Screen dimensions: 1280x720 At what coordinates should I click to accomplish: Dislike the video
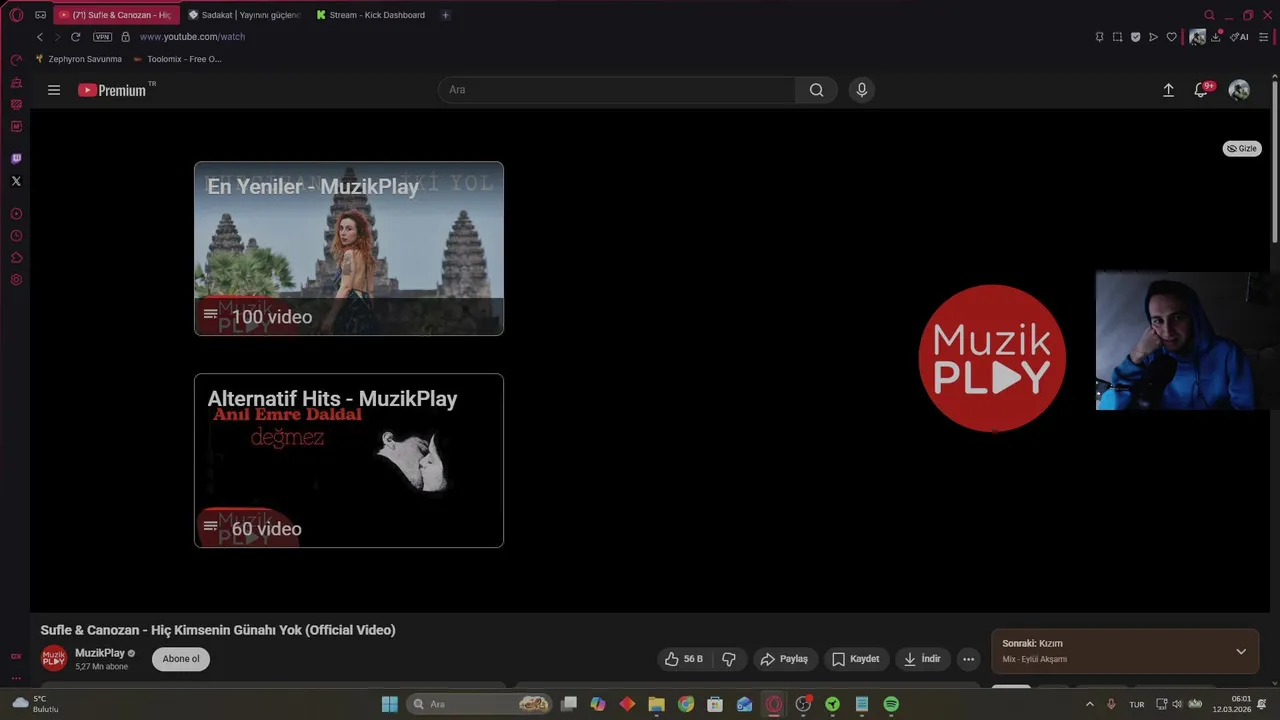(729, 659)
